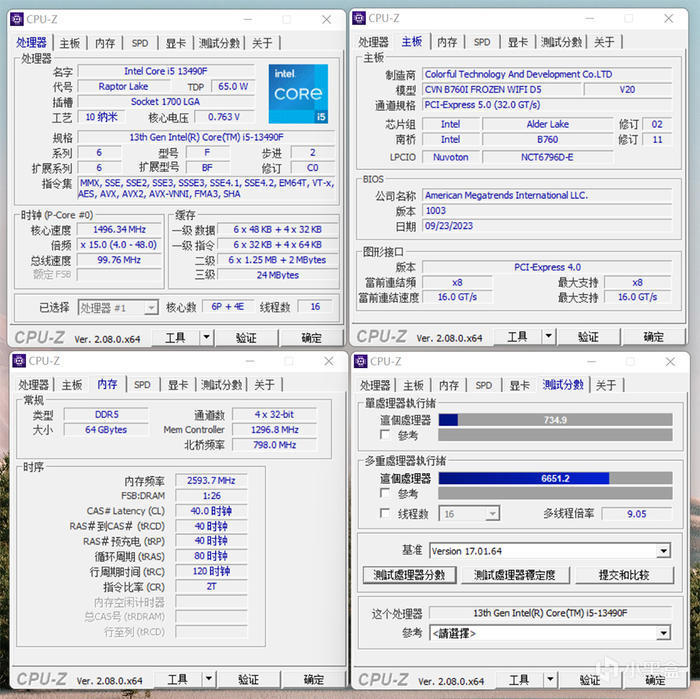The image size is (700, 699).
Task: Expand the 工具 dropdown arrow in the mainboard window
Action: (548, 336)
